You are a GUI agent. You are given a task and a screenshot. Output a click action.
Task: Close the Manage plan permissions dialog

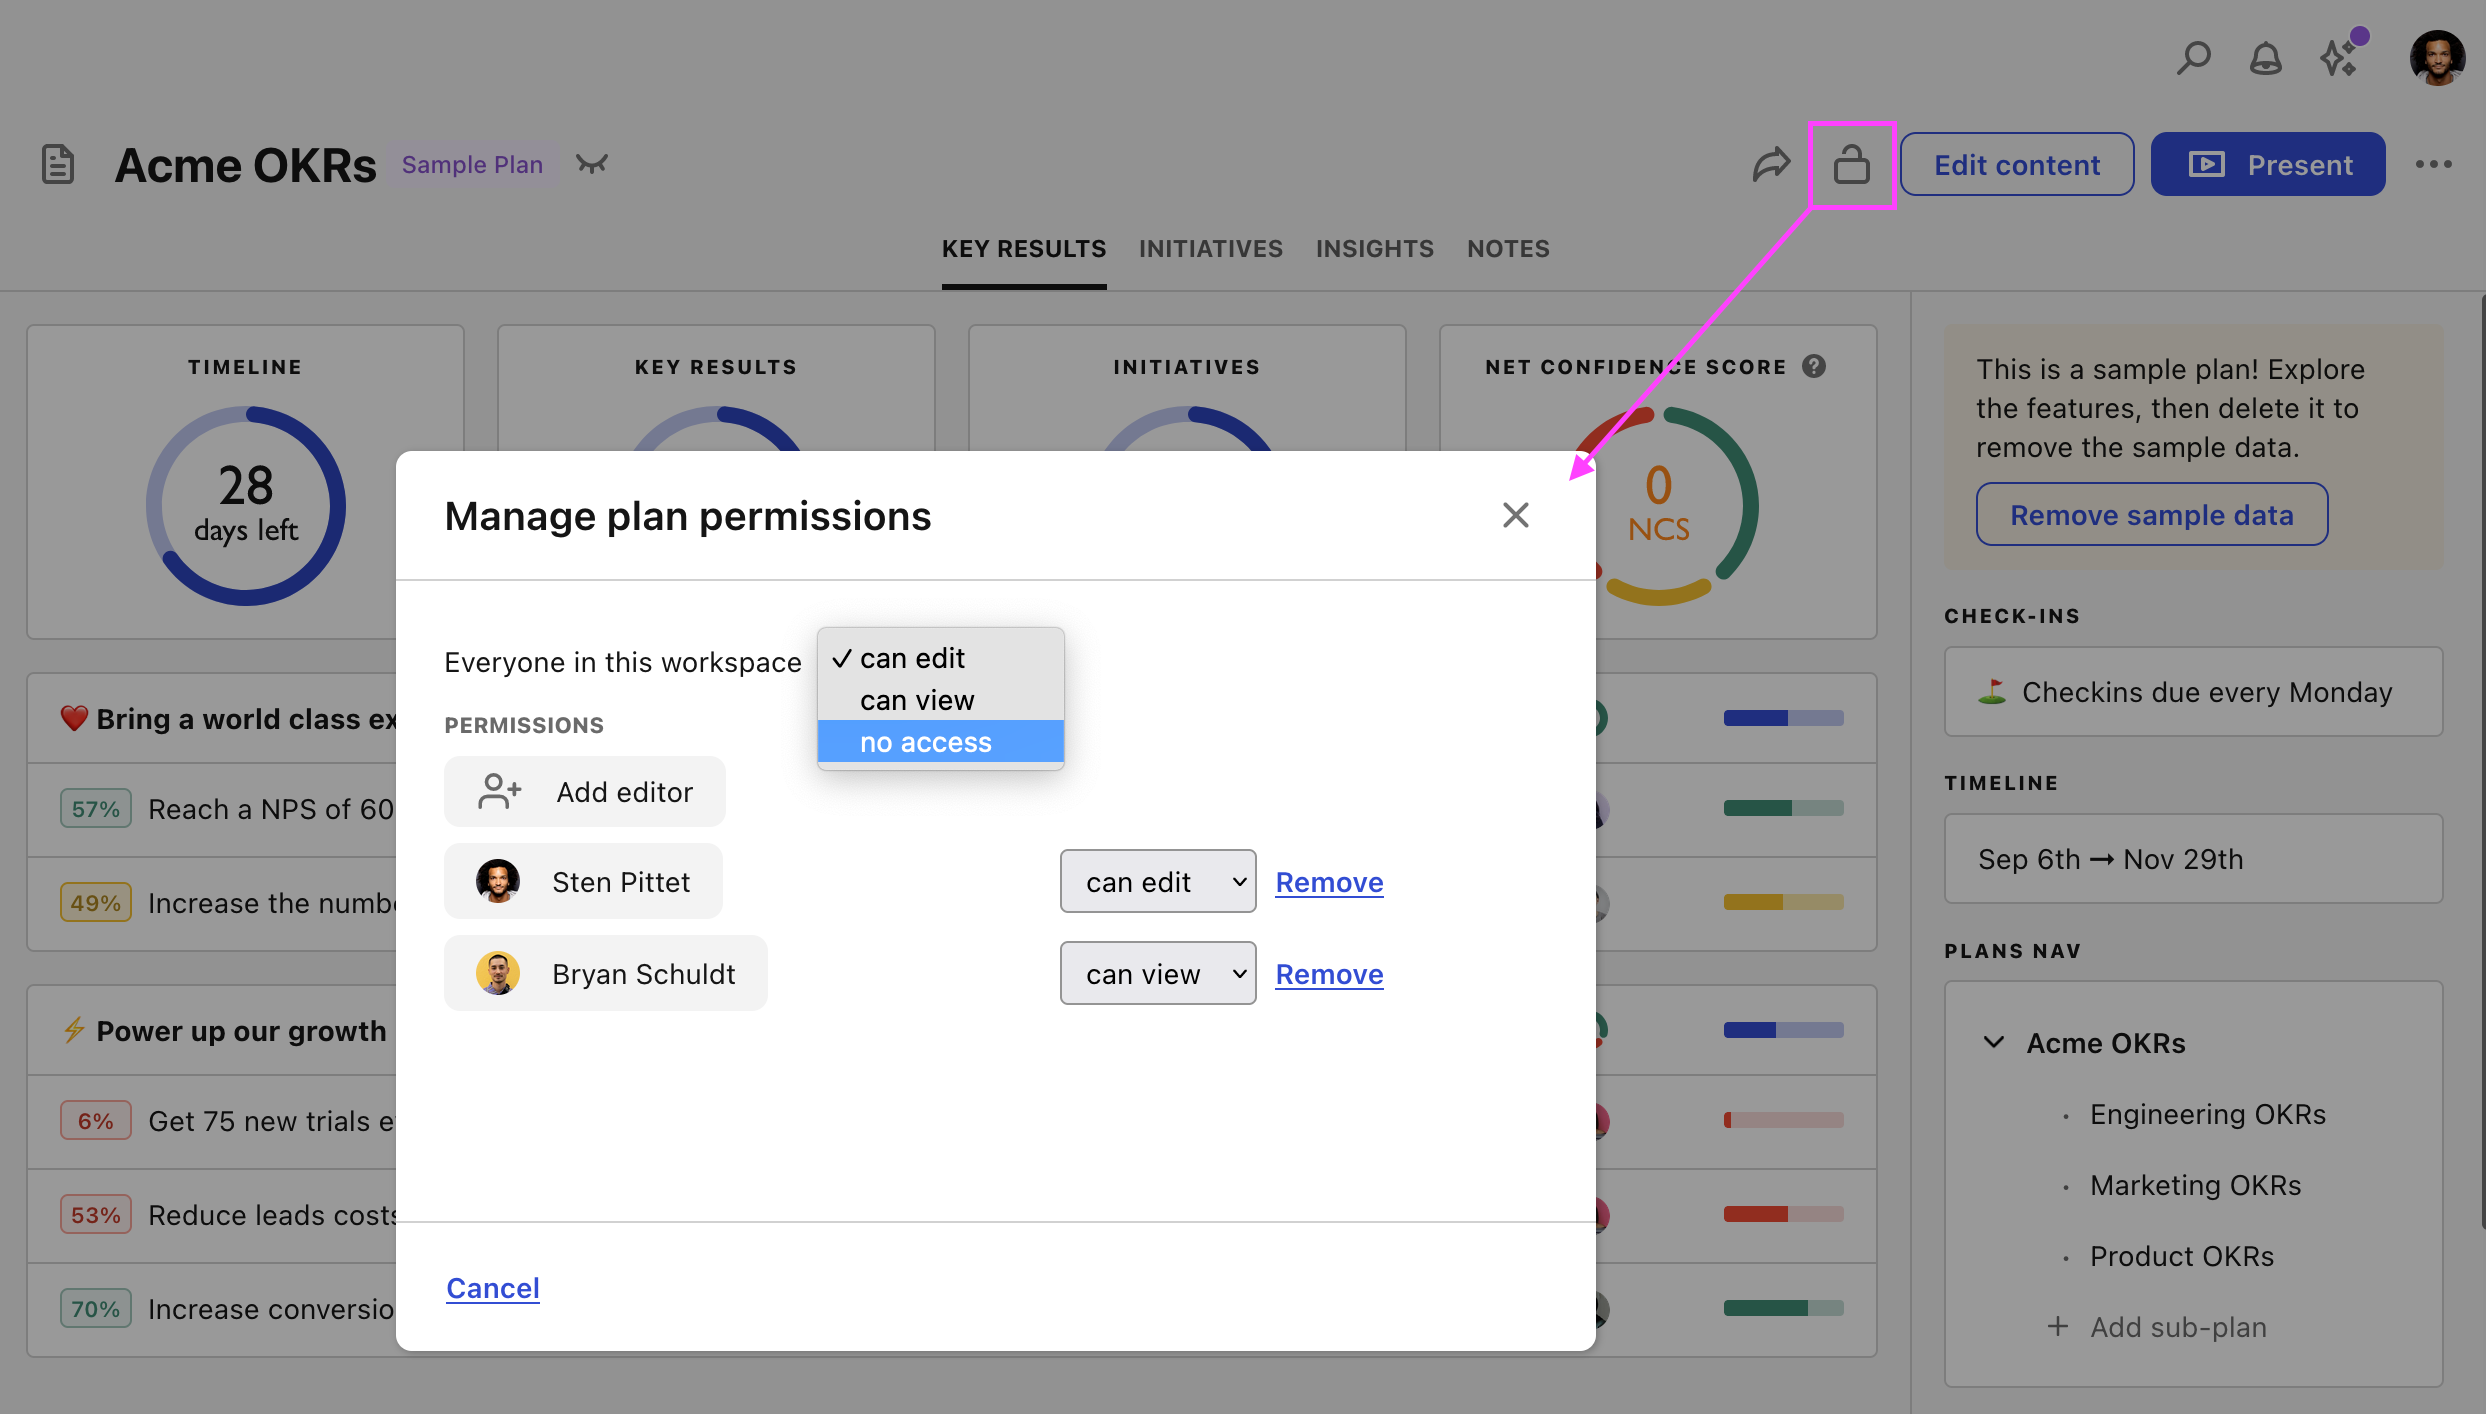[x=1515, y=515]
